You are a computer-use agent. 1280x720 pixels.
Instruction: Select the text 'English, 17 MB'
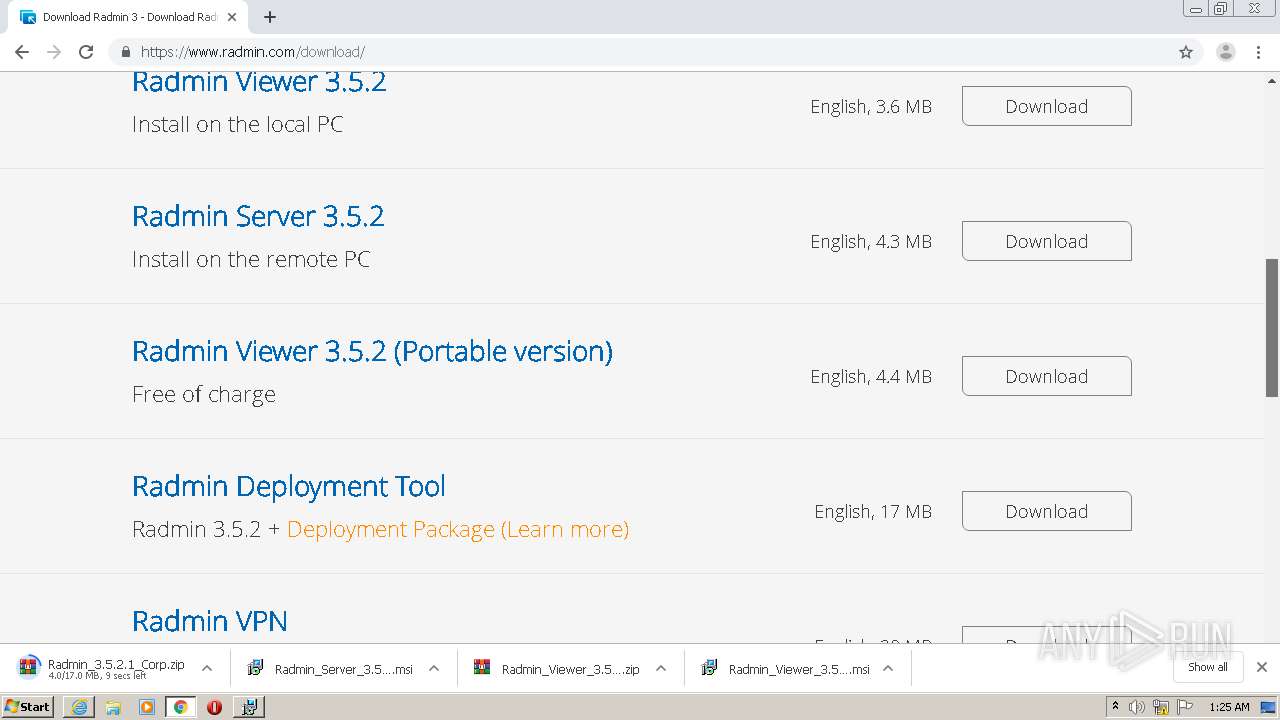(873, 512)
